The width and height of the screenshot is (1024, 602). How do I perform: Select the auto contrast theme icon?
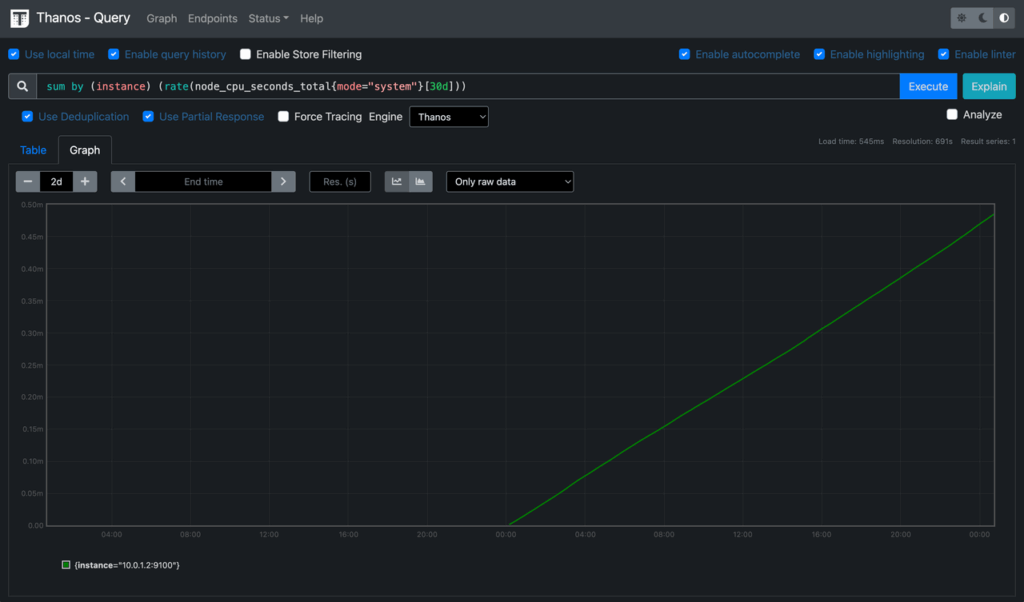pyautogui.click(x=1004, y=18)
